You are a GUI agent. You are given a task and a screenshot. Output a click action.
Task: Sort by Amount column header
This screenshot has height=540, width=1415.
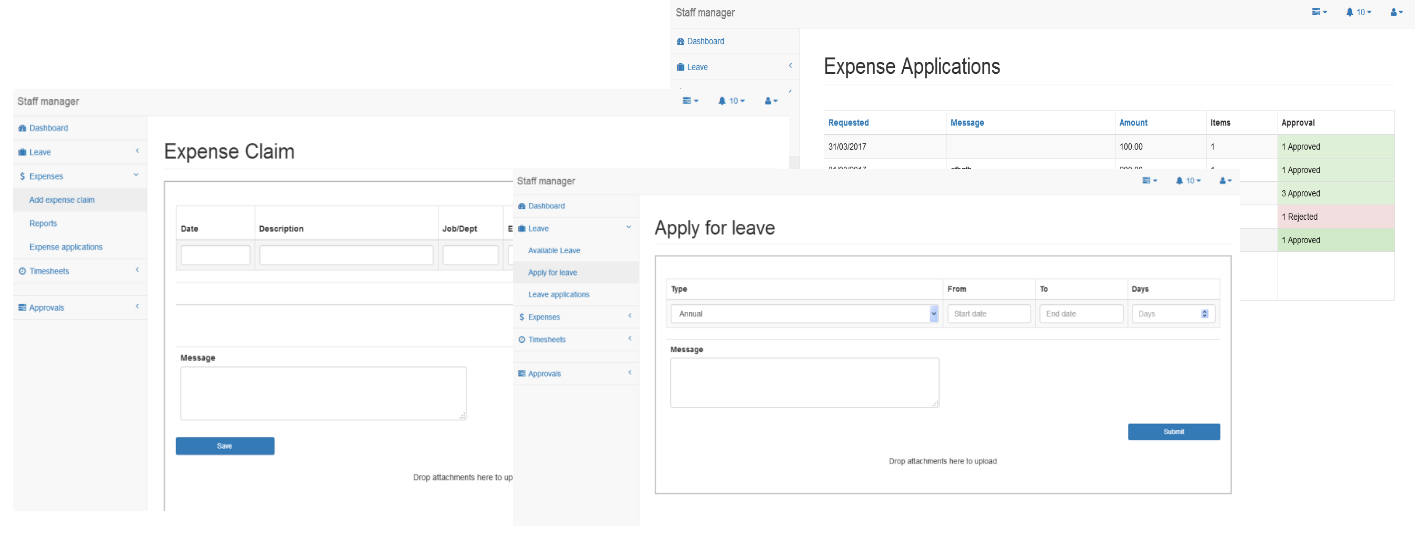point(1133,123)
